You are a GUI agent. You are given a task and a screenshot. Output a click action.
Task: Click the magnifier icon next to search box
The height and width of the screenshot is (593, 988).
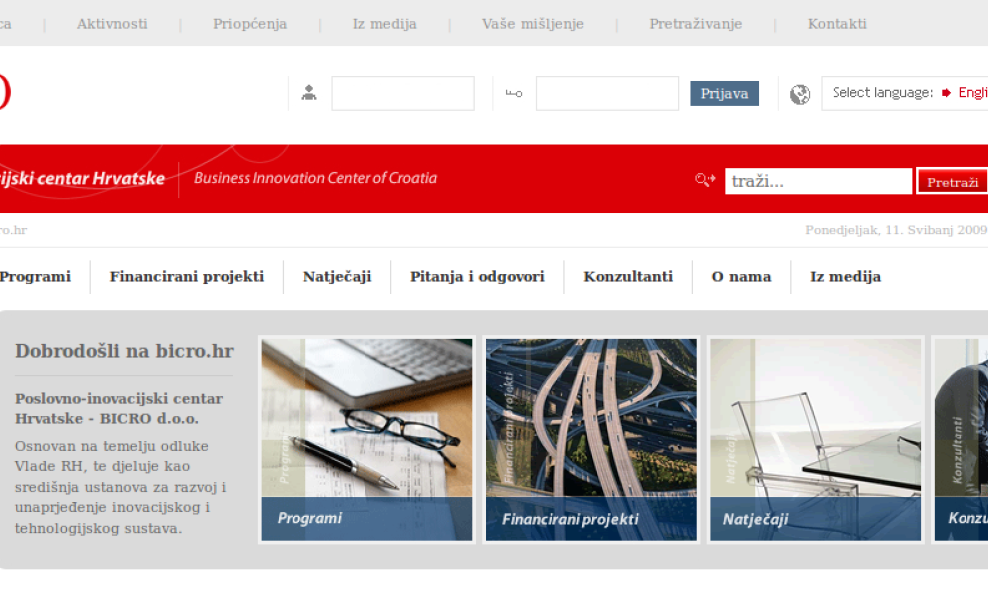click(705, 180)
